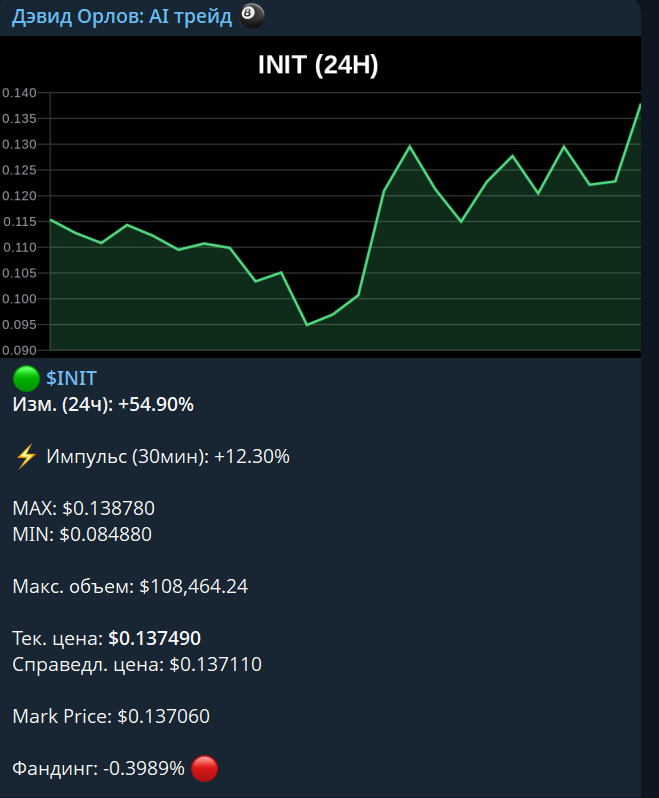Screen dimensions: 659x798
Task: Click the green circle emoji before $INIT
Action: (x=26, y=379)
